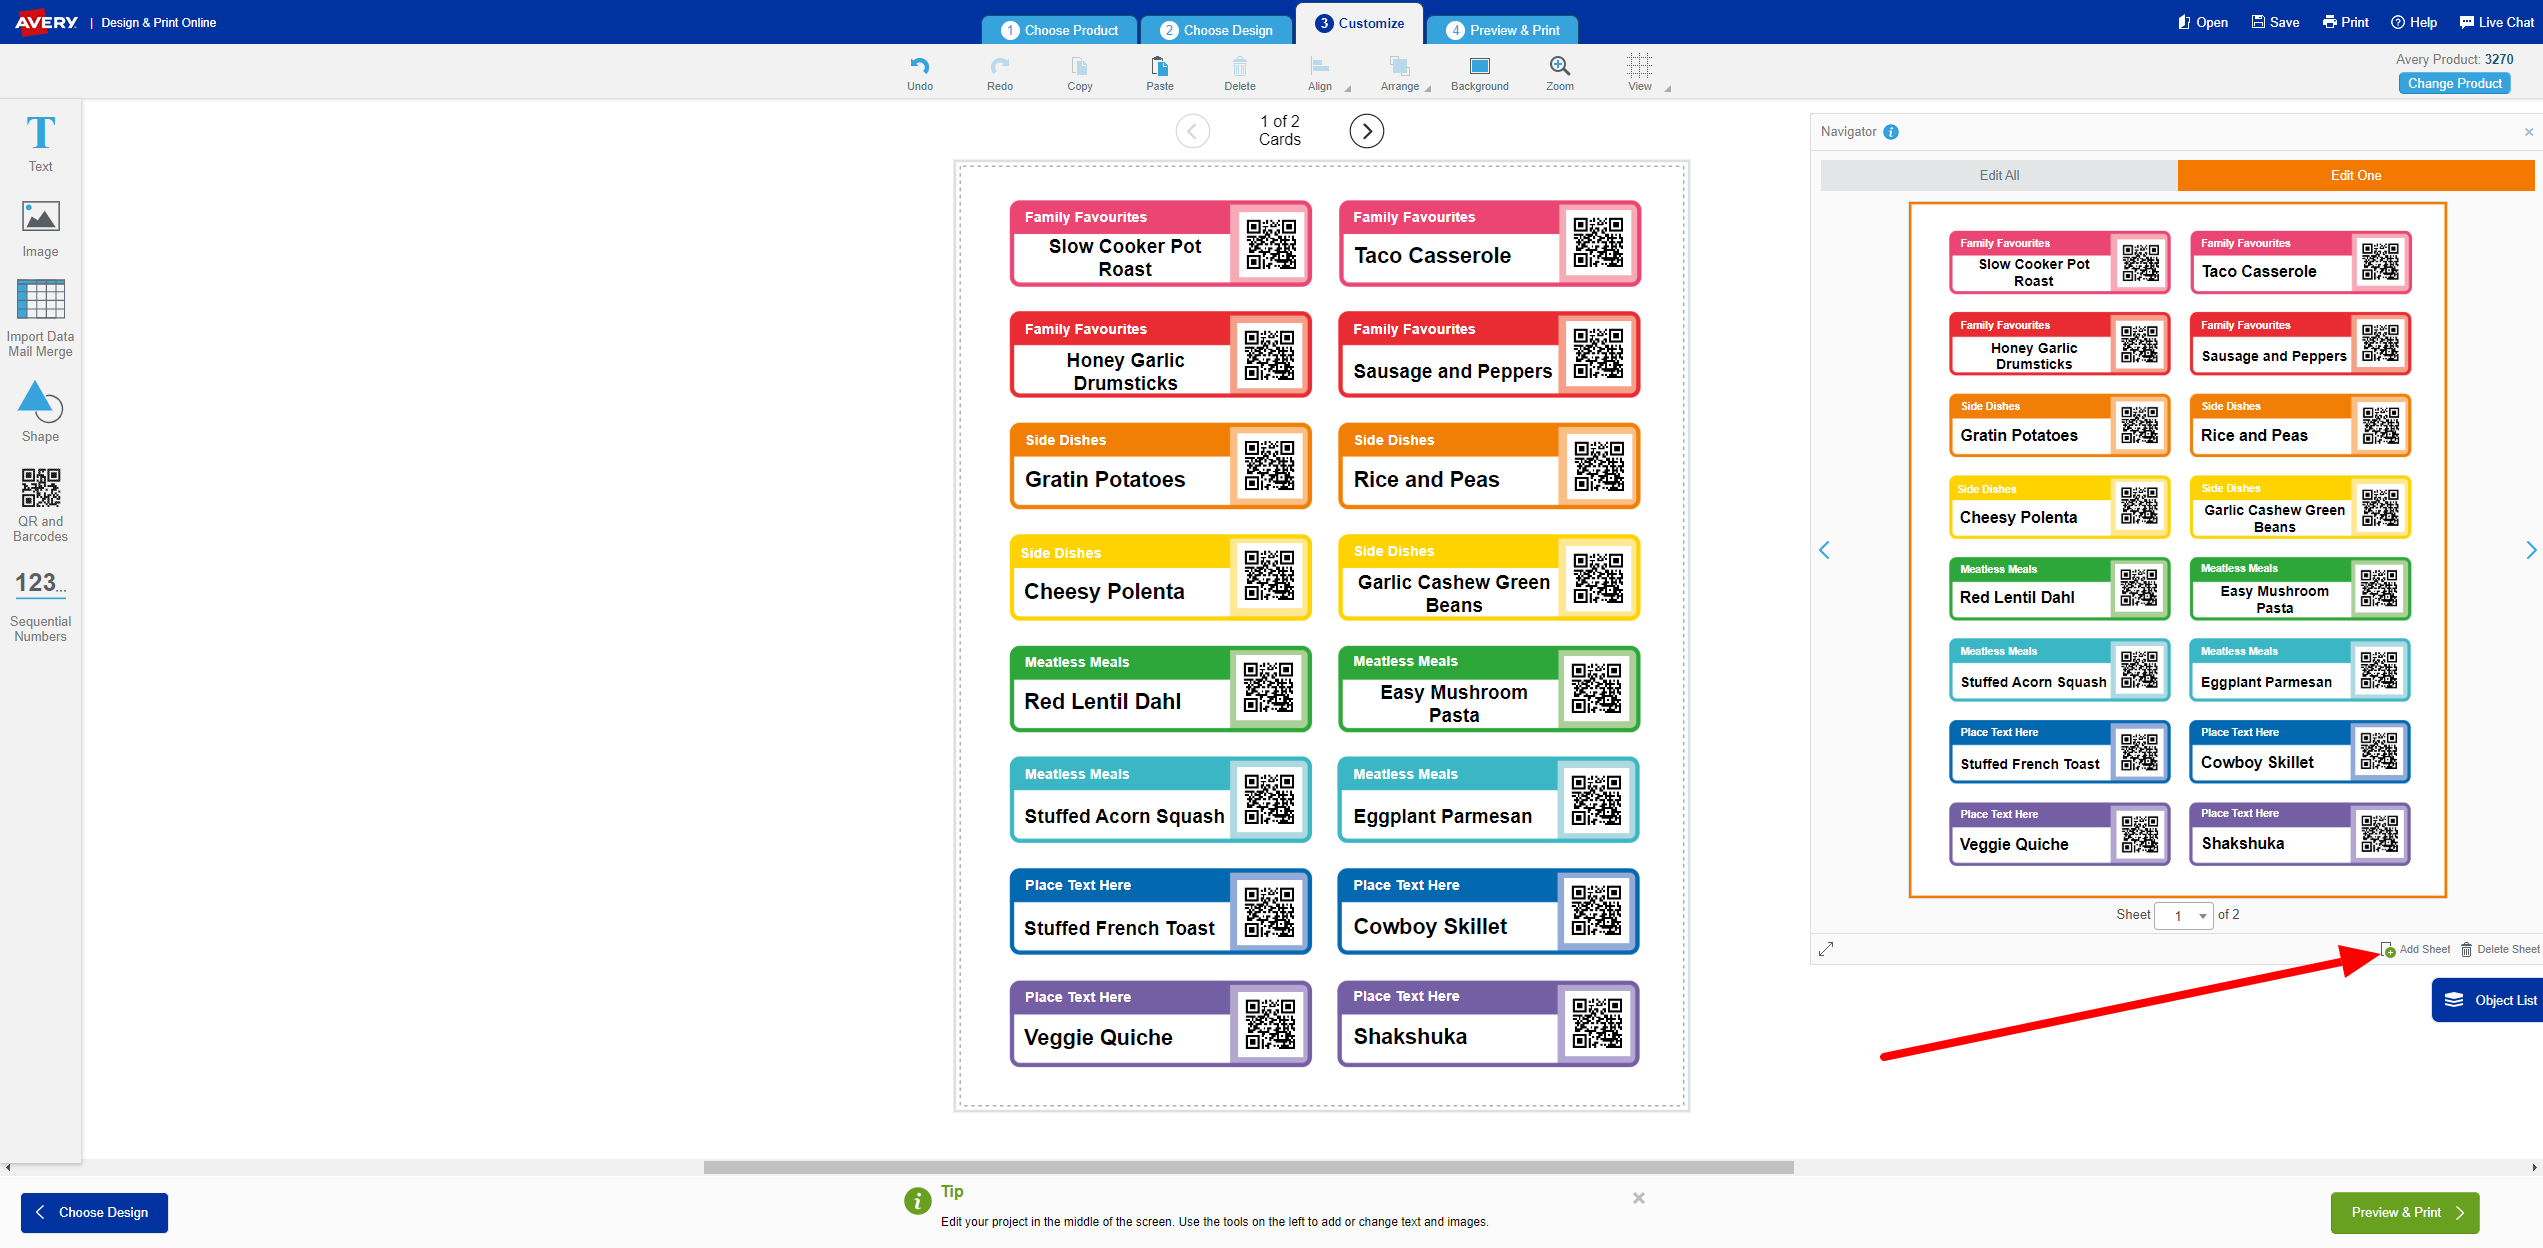Select the Text tool
The width and height of the screenshot is (2543, 1248).
[x=40, y=143]
